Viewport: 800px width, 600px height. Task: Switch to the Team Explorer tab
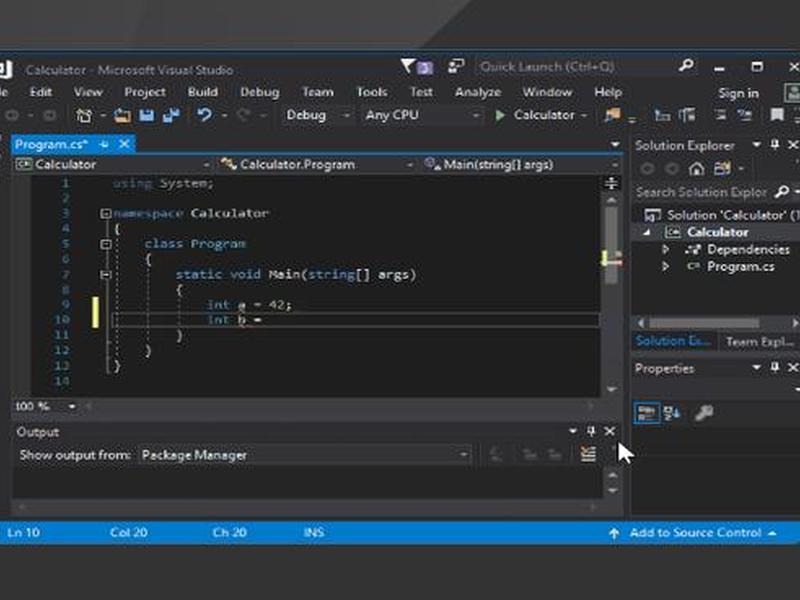pyautogui.click(x=760, y=341)
